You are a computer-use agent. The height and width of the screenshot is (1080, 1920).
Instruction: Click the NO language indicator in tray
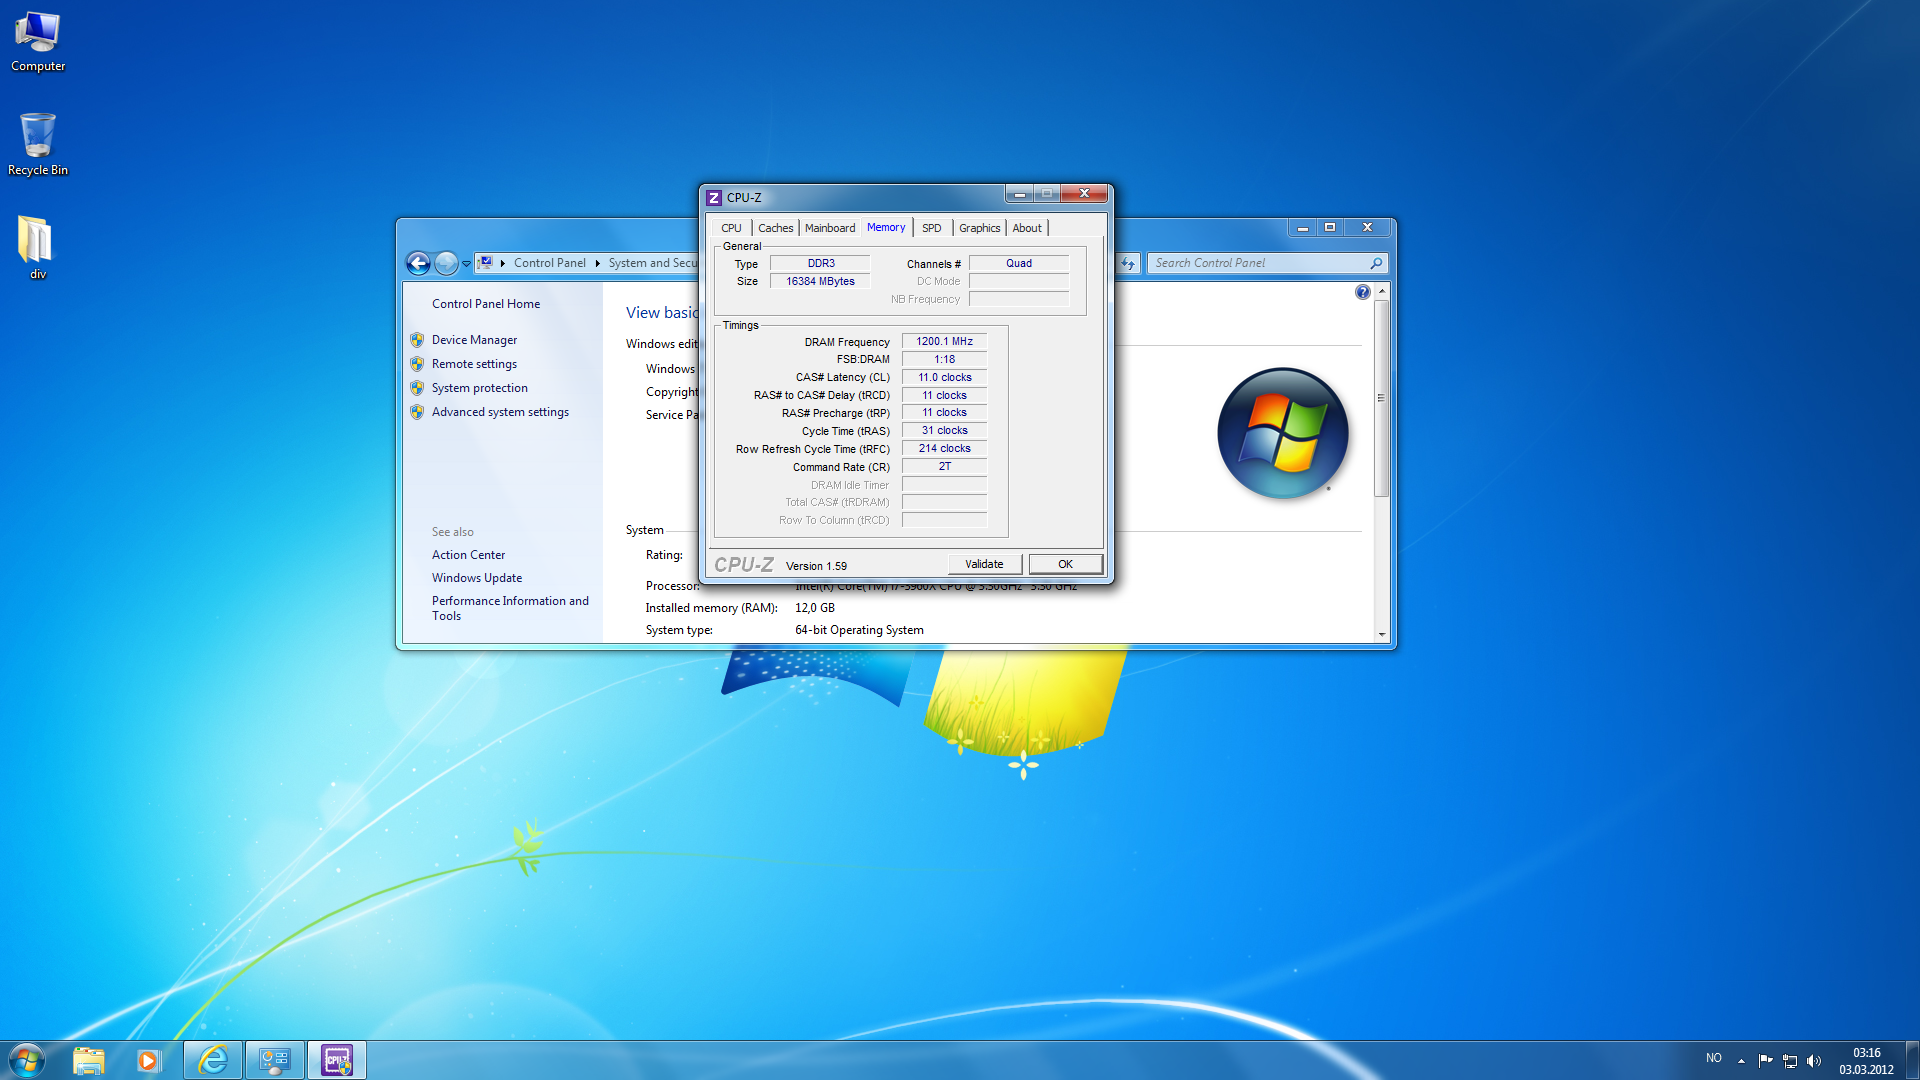1713,1058
